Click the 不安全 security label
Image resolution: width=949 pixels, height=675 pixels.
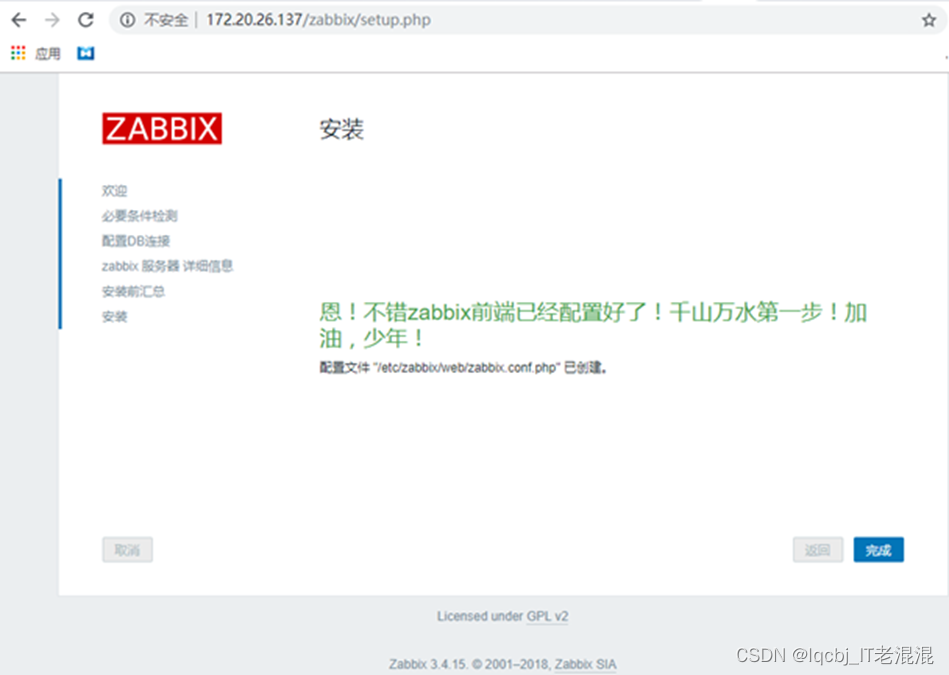pyautogui.click(x=166, y=20)
